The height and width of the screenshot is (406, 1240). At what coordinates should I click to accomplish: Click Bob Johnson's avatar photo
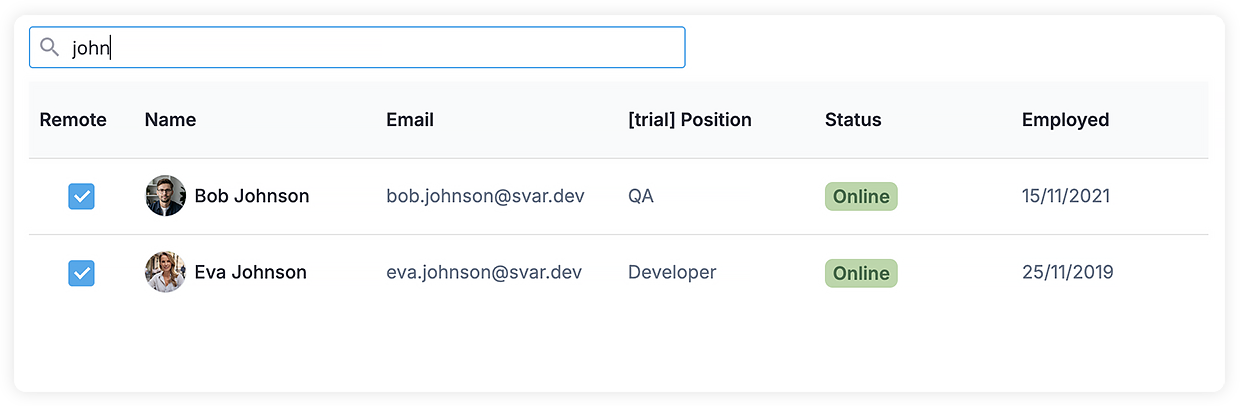pyautogui.click(x=165, y=196)
